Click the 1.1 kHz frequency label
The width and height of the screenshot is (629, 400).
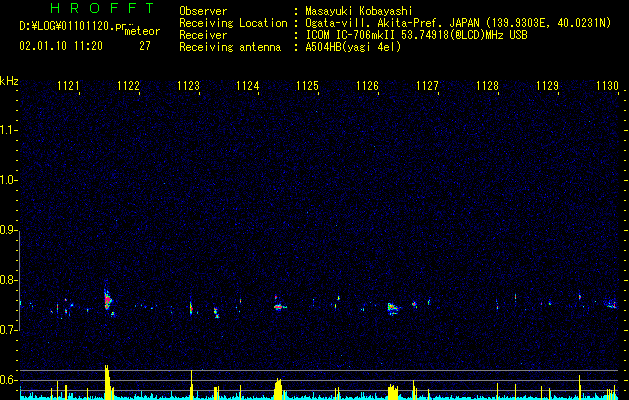pos(8,130)
